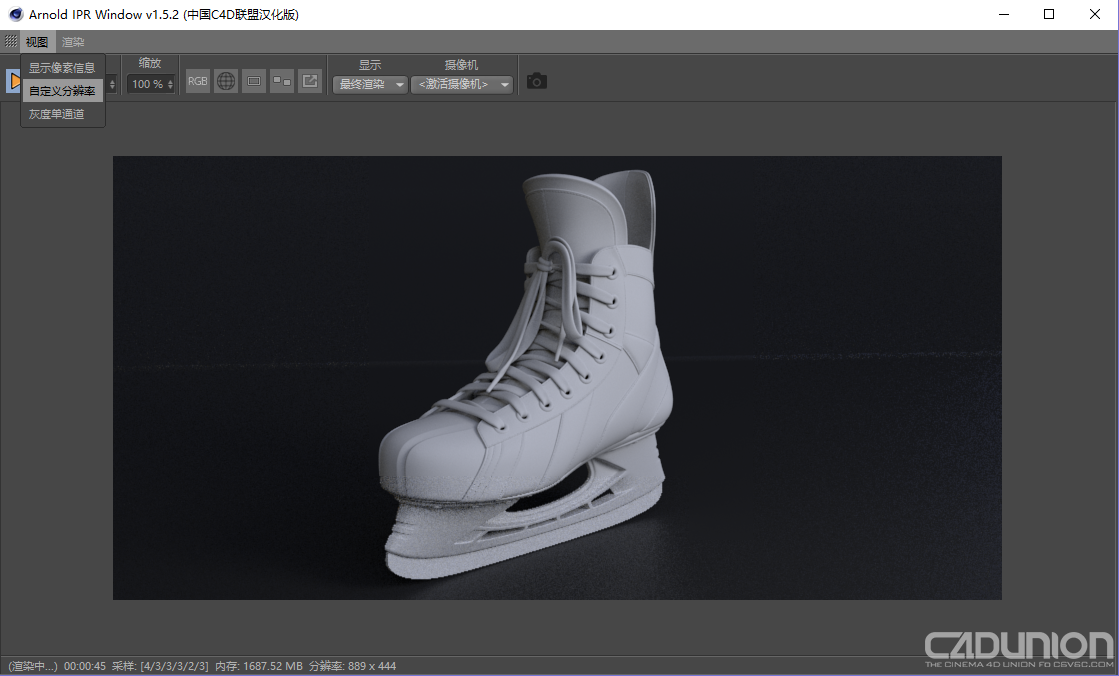The image size is (1119, 676).
Task: Click the 分辨率: 889 x 444 status text
Action: 353,666
